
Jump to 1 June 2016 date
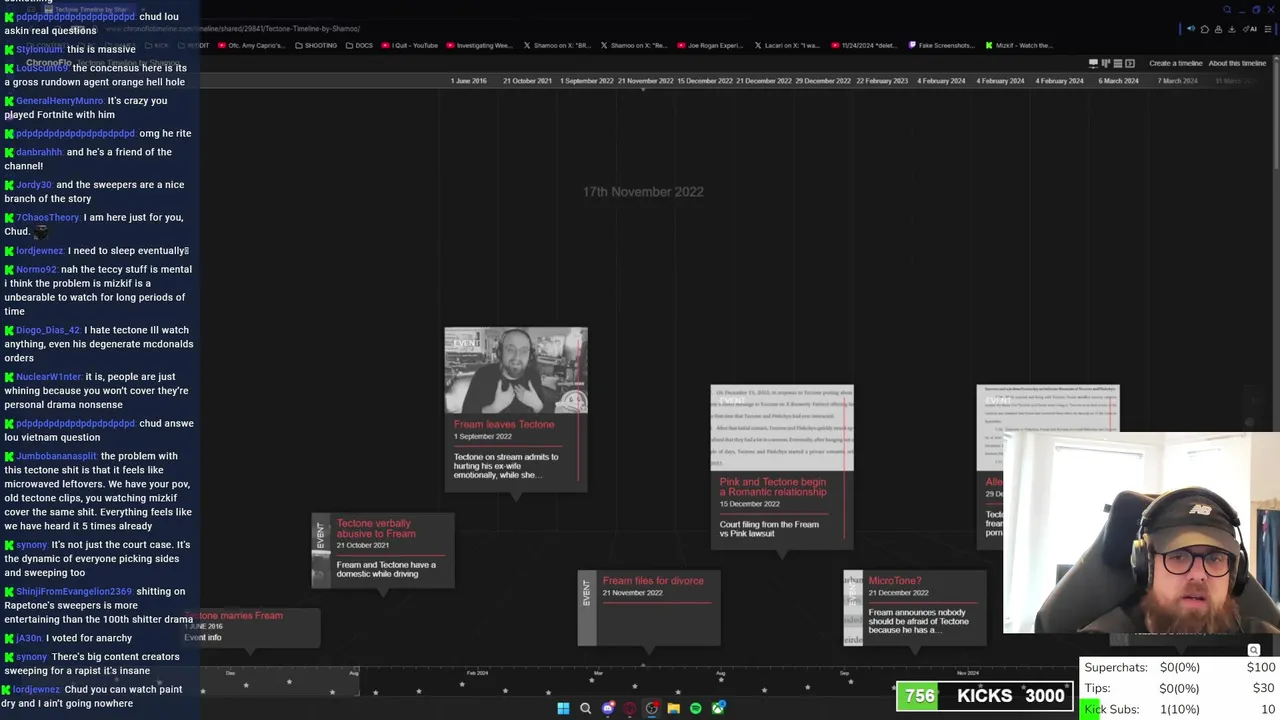468,81
